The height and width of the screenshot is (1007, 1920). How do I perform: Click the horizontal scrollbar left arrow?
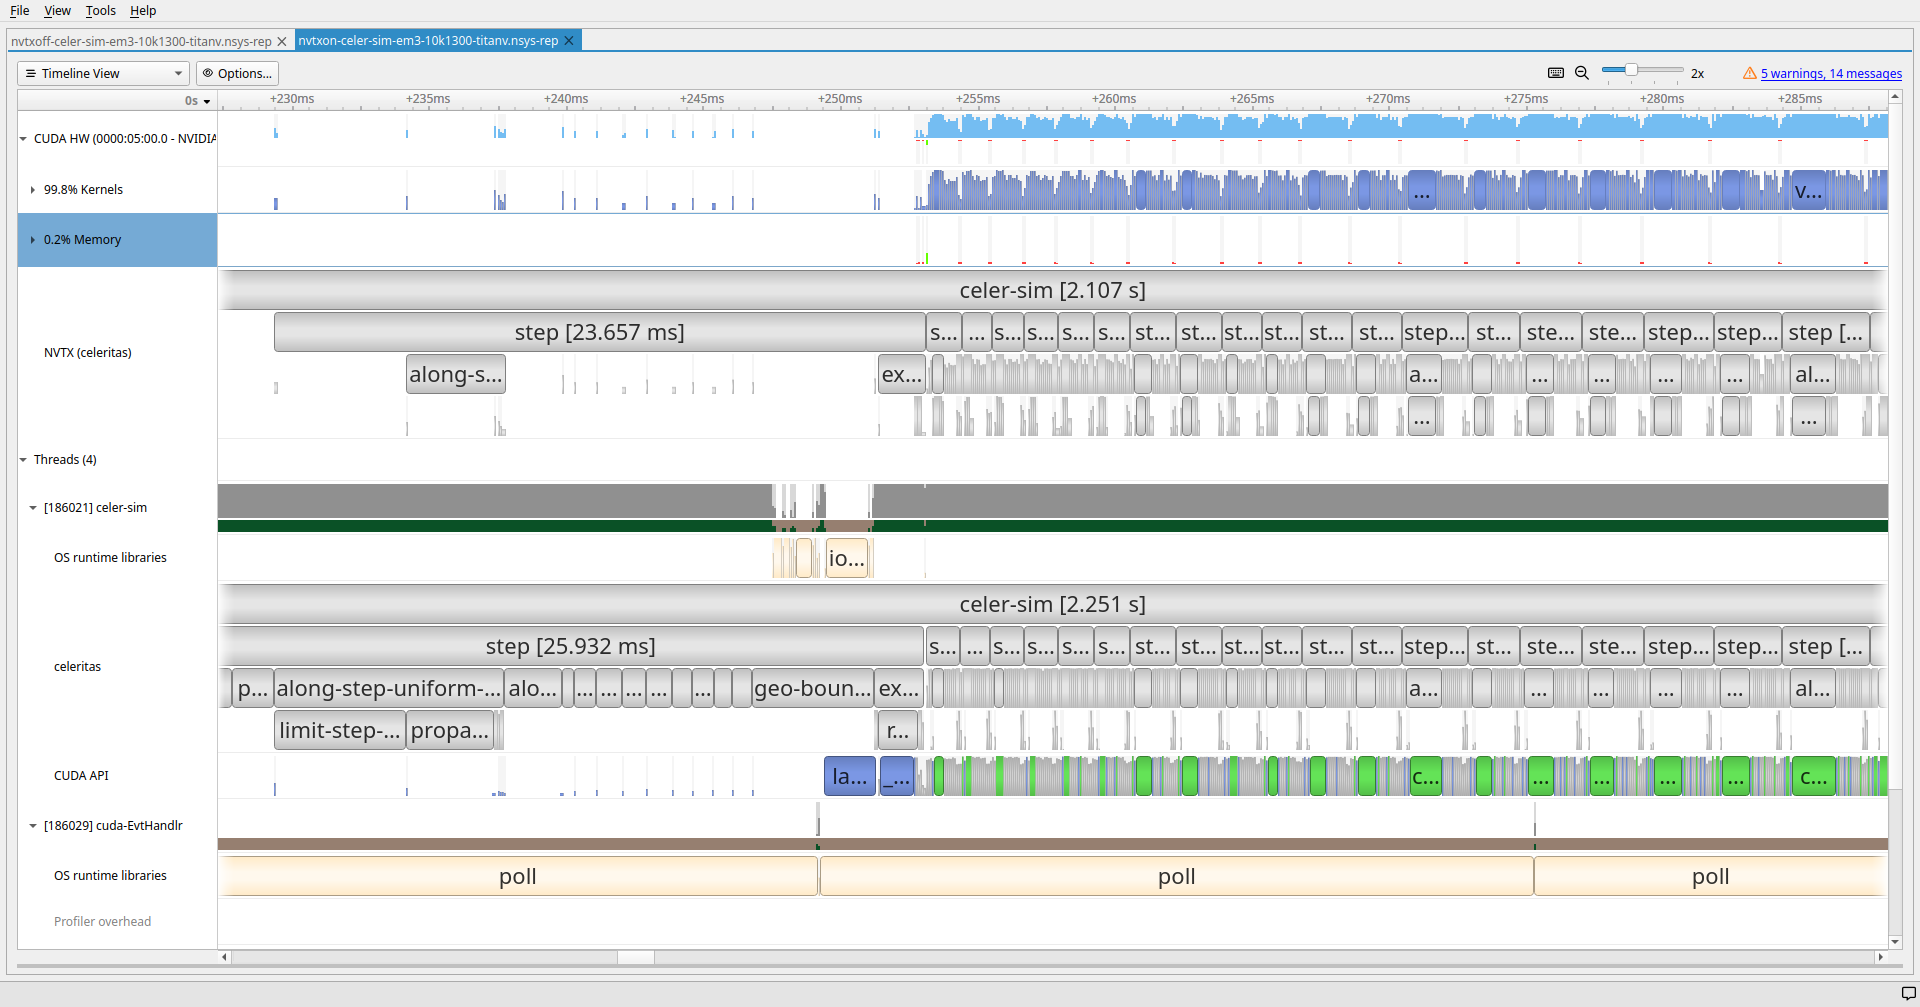pos(225,957)
